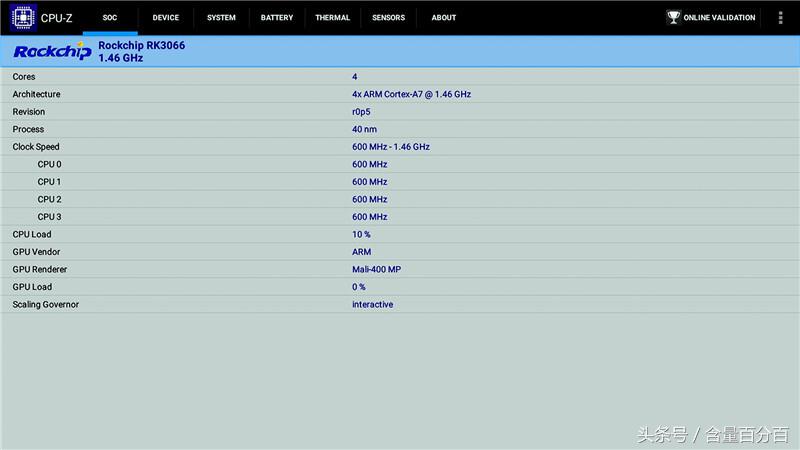This screenshot has height=450, width=800.
Task: Select the GPU Vendor row label
Action: [36, 252]
